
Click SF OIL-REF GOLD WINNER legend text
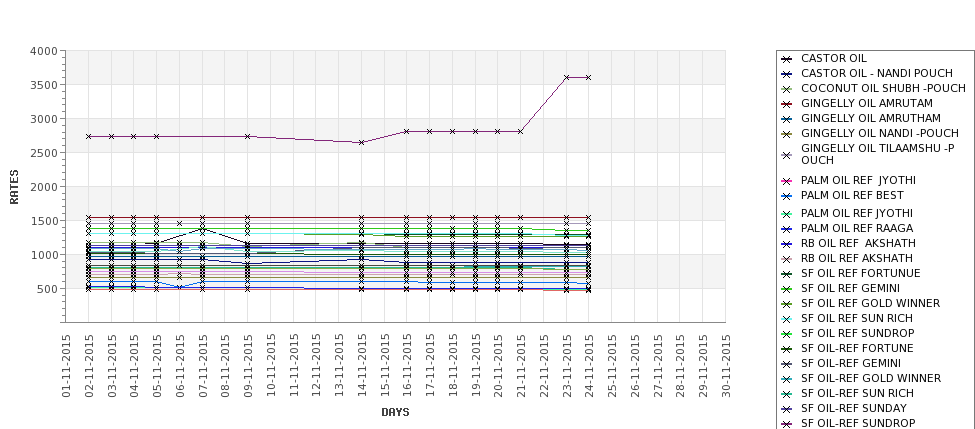871,378
